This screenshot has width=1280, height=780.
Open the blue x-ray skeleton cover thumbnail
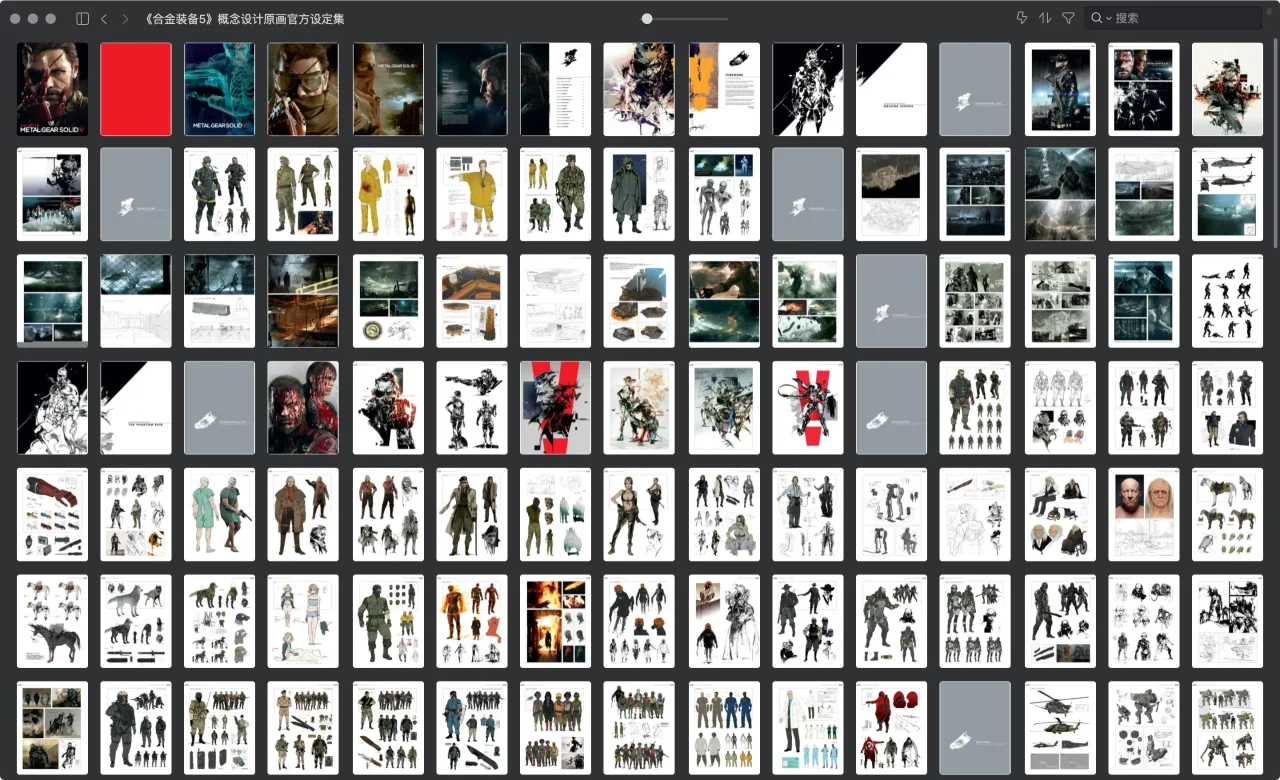[x=219, y=89]
